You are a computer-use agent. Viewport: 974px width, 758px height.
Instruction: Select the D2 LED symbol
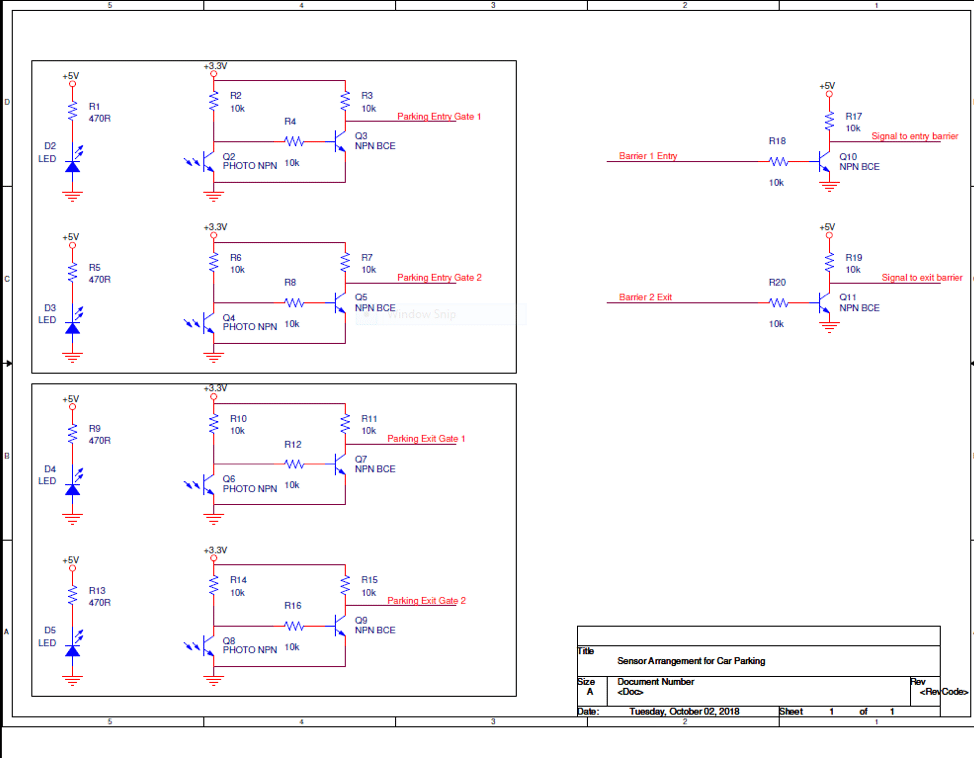pyautogui.click(x=71, y=168)
